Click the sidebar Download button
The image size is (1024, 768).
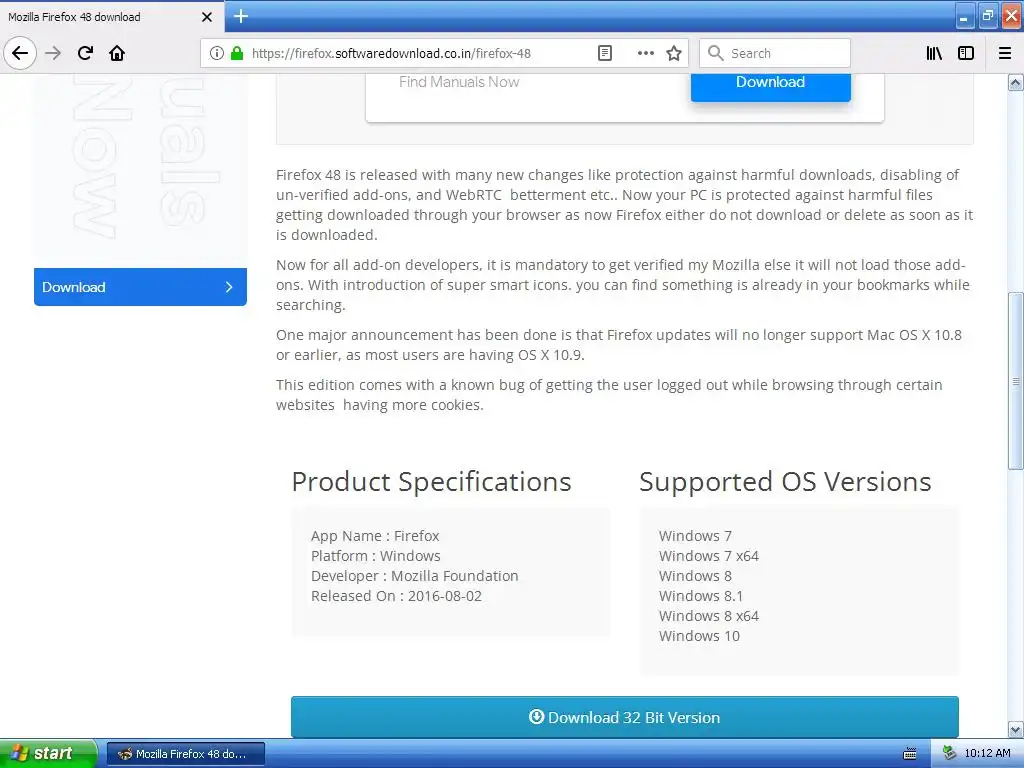pyautogui.click(x=140, y=287)
